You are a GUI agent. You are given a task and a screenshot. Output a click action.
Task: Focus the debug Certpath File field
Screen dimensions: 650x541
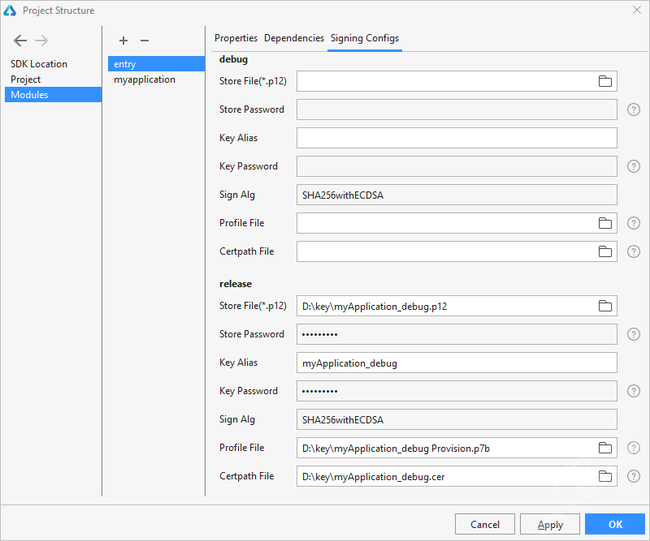(456, 251)
